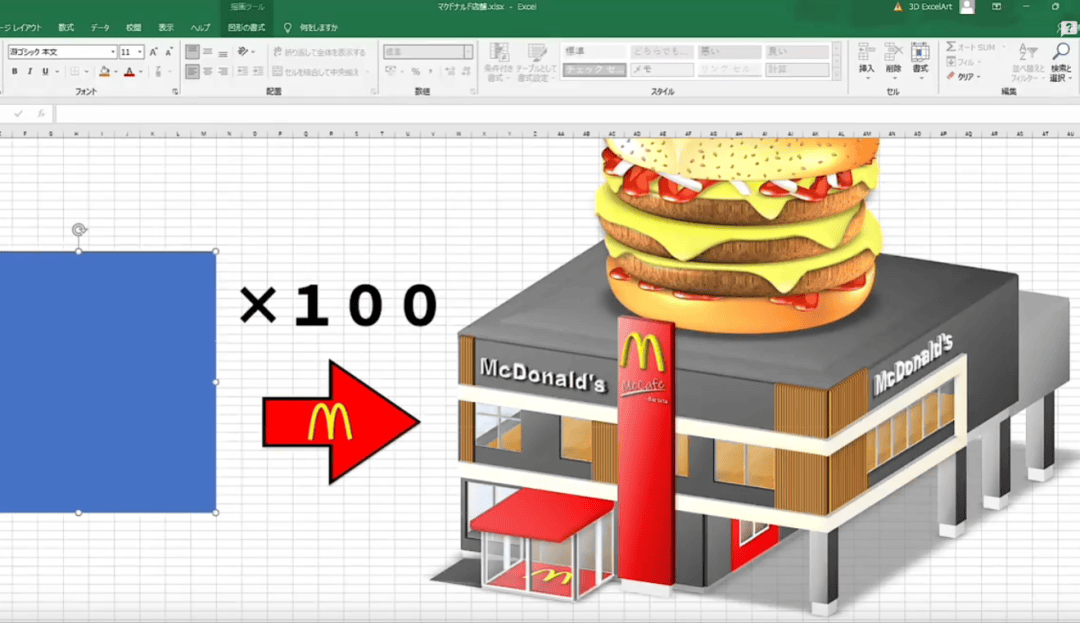The image size is (1080, 623).
Task: Toggle middle vertical alignment
Action: coord(207,52)
